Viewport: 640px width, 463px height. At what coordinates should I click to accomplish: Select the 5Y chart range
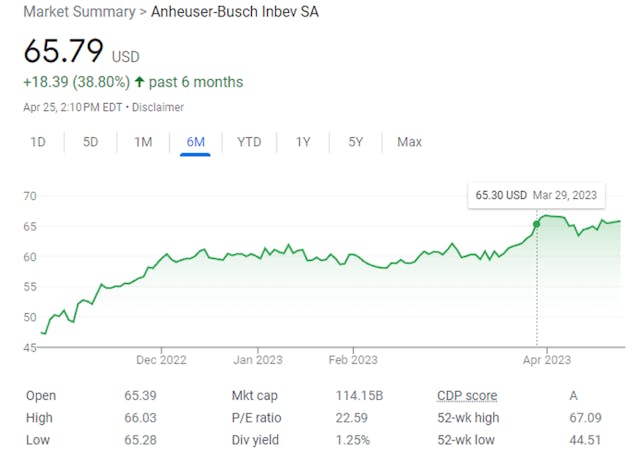click(356, 142)
